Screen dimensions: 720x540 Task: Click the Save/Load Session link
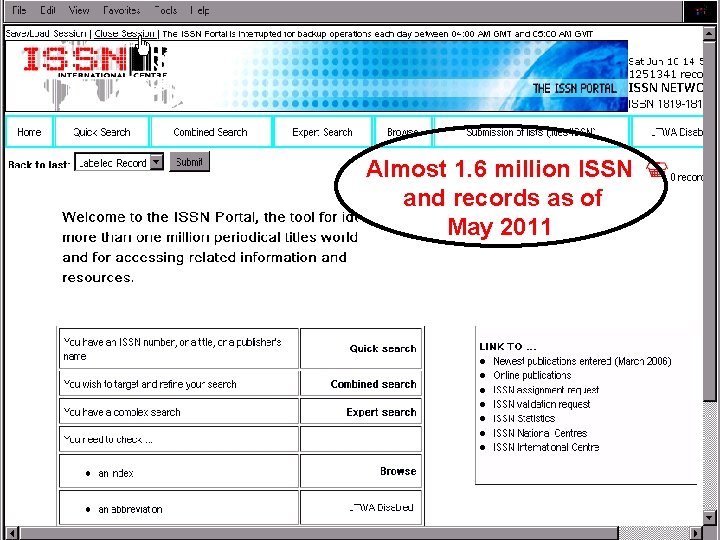(46, 34)
